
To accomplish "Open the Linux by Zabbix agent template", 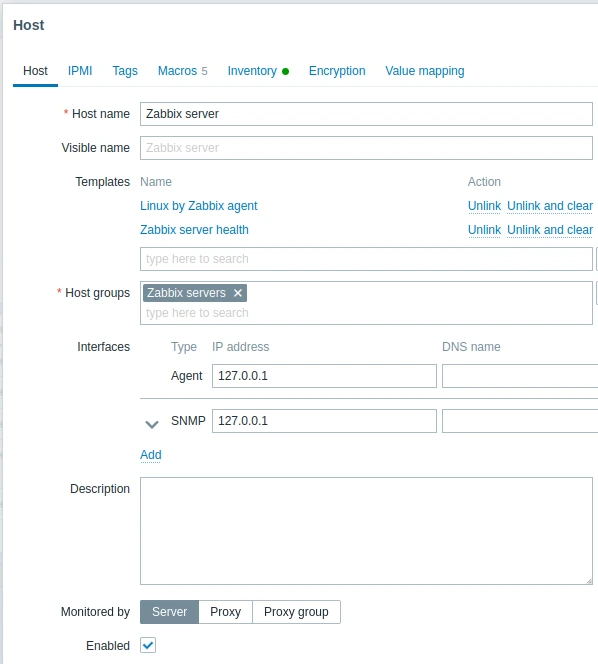I will [199, 206].
